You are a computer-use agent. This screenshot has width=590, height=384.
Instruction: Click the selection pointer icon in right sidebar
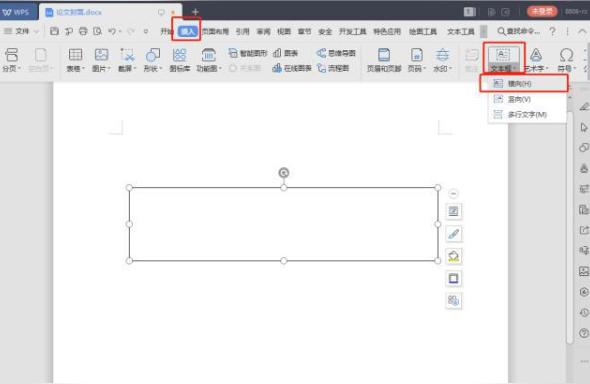coord(584,127)
